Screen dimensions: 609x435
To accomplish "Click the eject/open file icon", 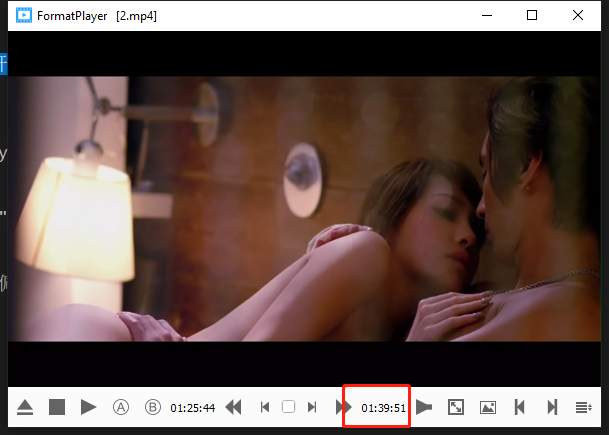I will (x=25, y=407).
